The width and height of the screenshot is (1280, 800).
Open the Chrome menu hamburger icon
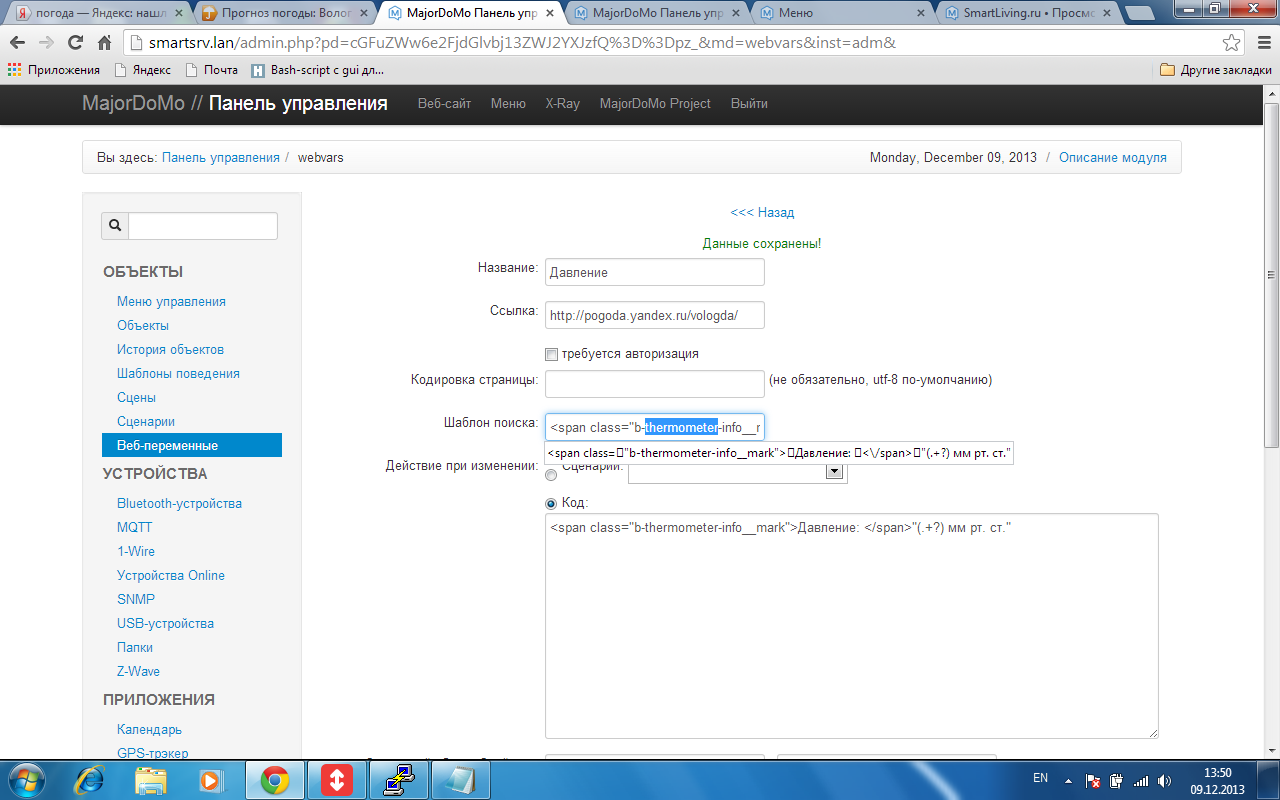[x=1262, y=43]
